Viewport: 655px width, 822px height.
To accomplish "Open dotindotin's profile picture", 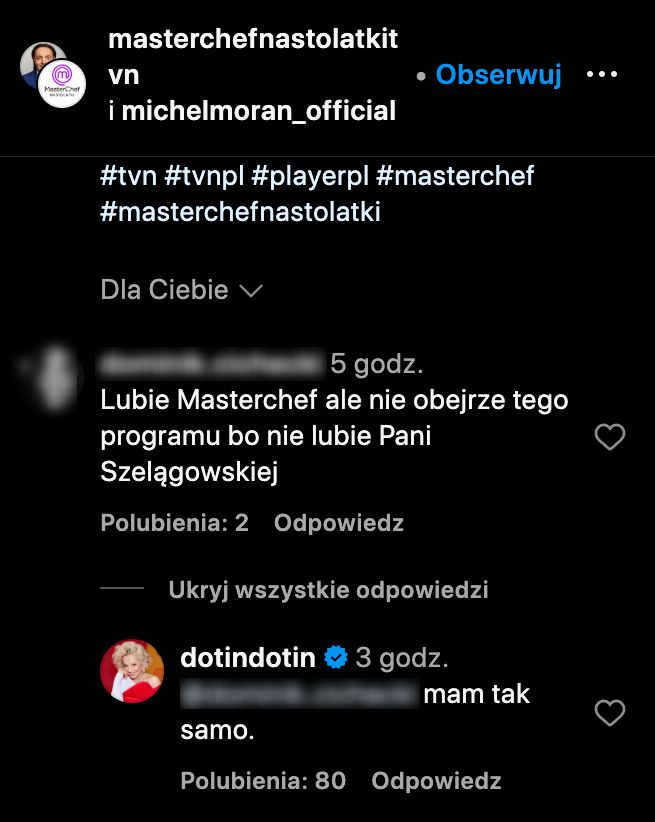I will point(132,671).
